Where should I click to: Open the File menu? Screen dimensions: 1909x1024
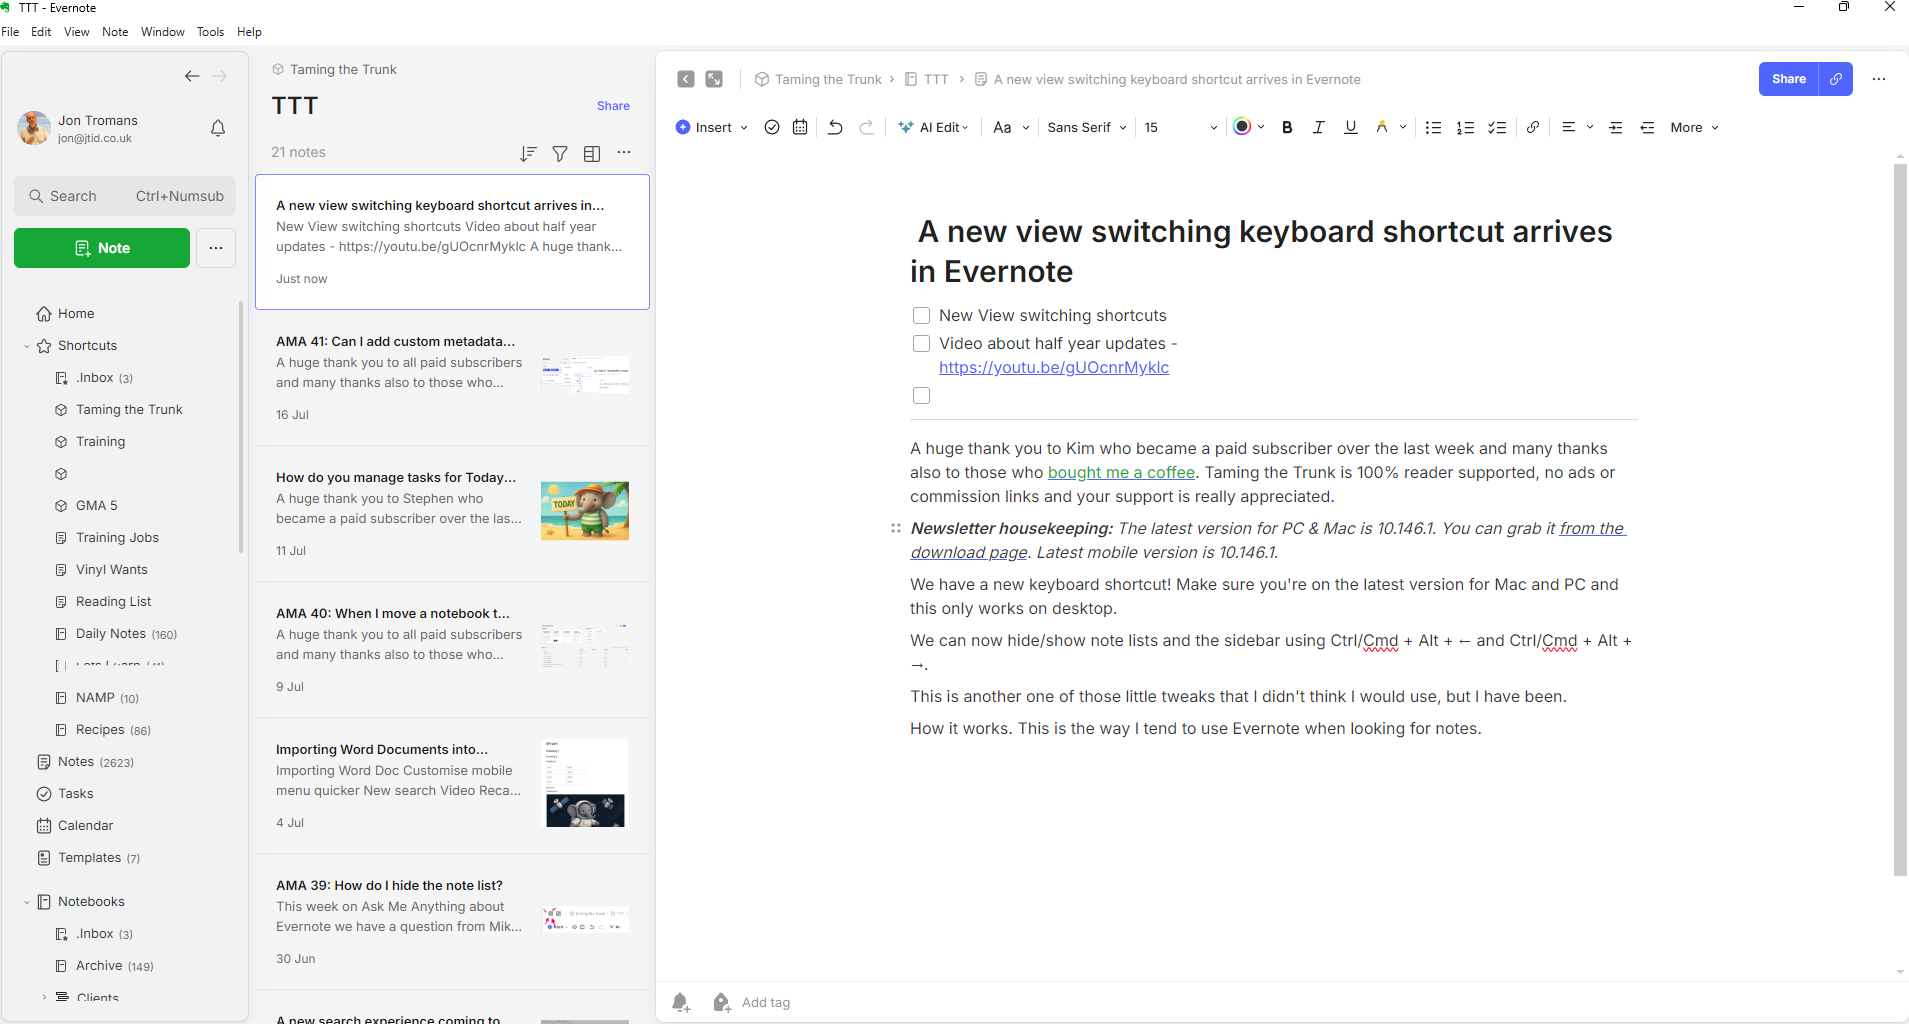[x=11, y=32]
